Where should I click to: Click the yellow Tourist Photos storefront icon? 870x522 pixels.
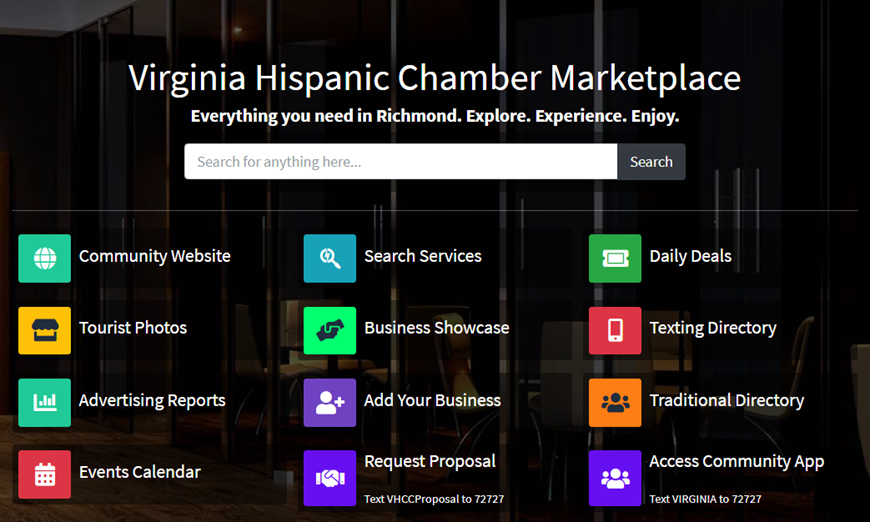tap(44, 331)
